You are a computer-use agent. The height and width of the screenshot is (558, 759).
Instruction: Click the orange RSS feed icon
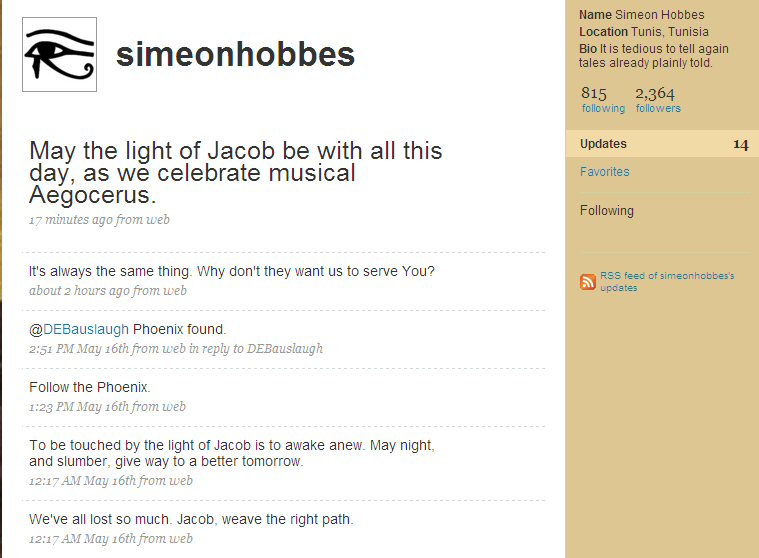pyautogui.click(x=588, y=282)
